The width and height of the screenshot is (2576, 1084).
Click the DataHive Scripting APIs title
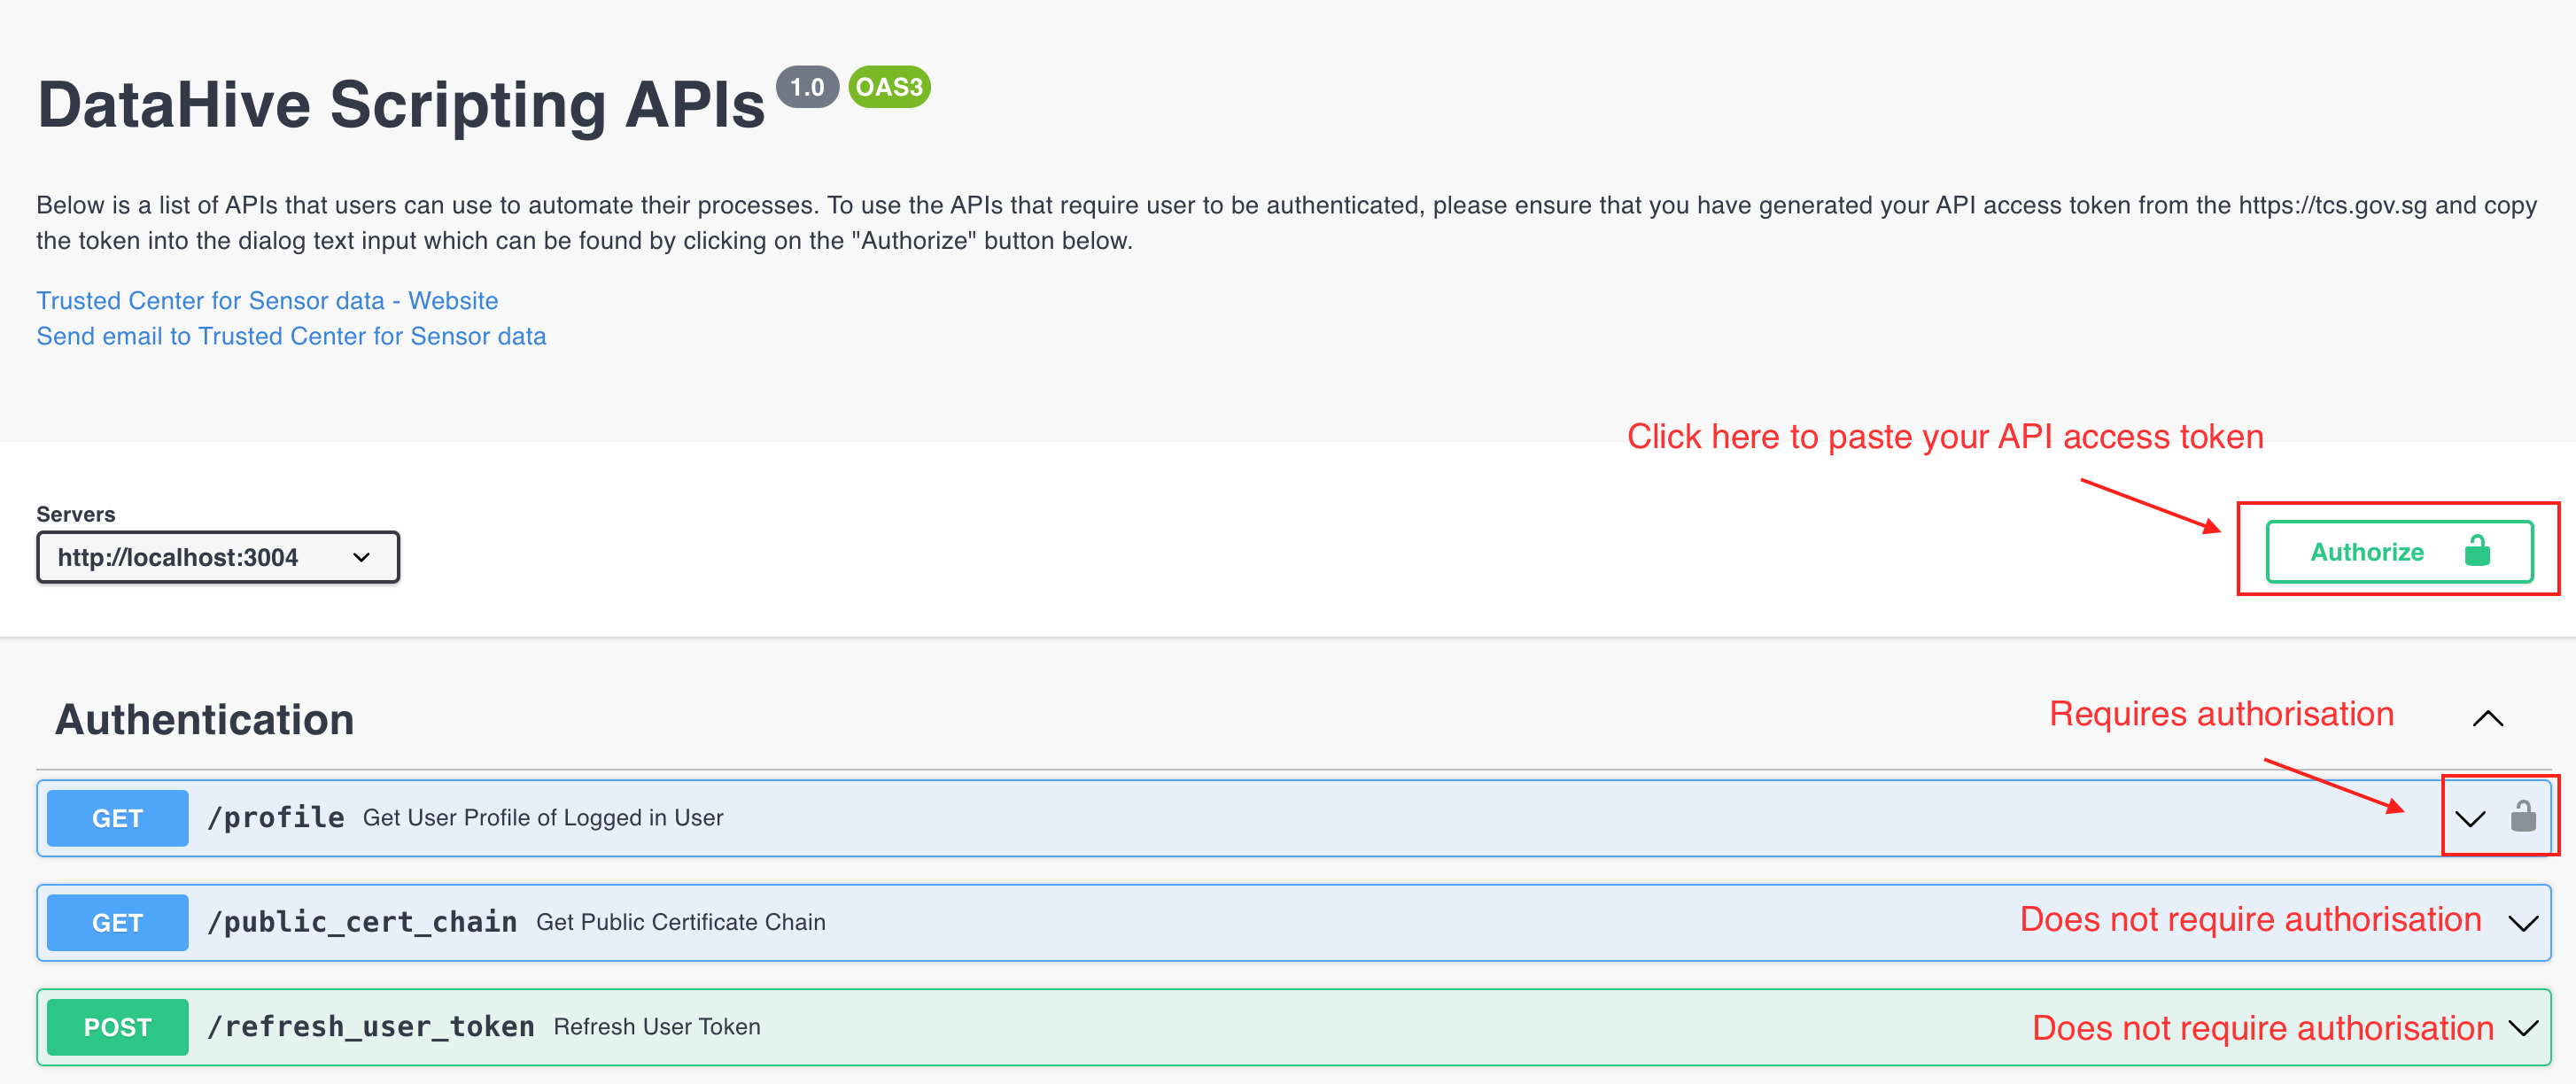pos(401,104)
